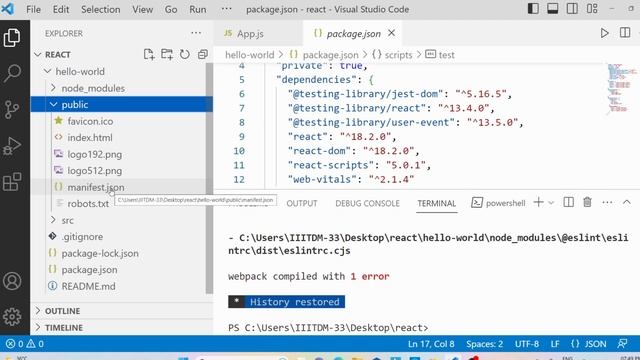The width and height of the screenshot is (640, 360).
Task: Close the package.json editor tab
Action: 391,33
